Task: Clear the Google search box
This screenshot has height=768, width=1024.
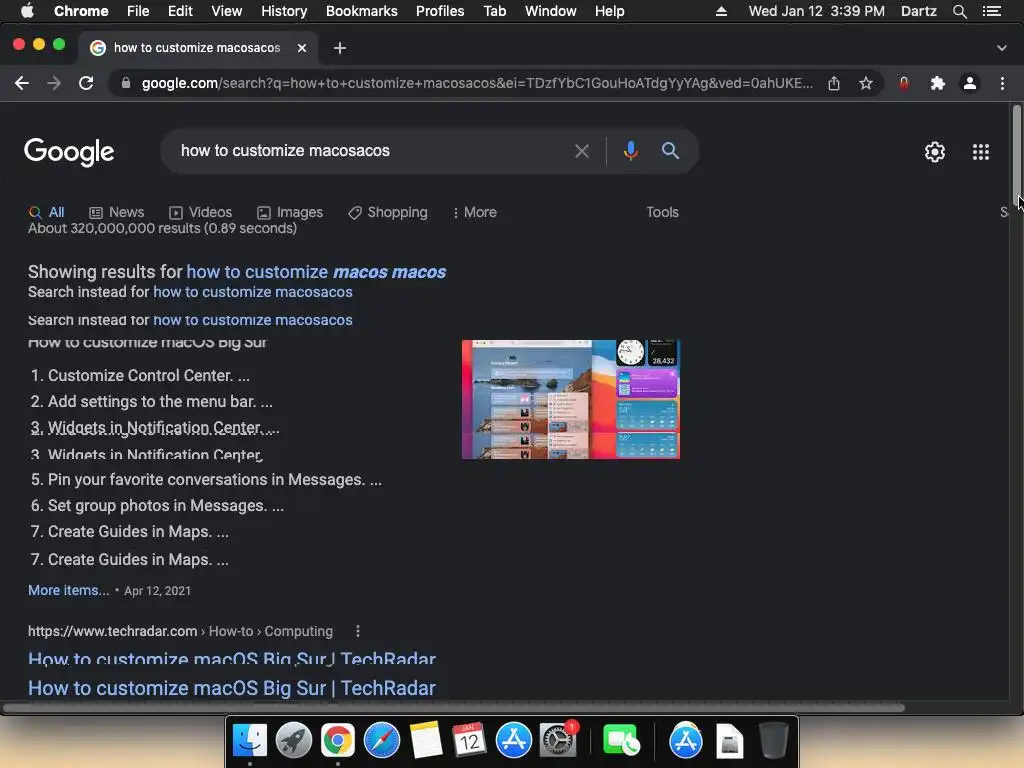Action: [x=582, y=152]
